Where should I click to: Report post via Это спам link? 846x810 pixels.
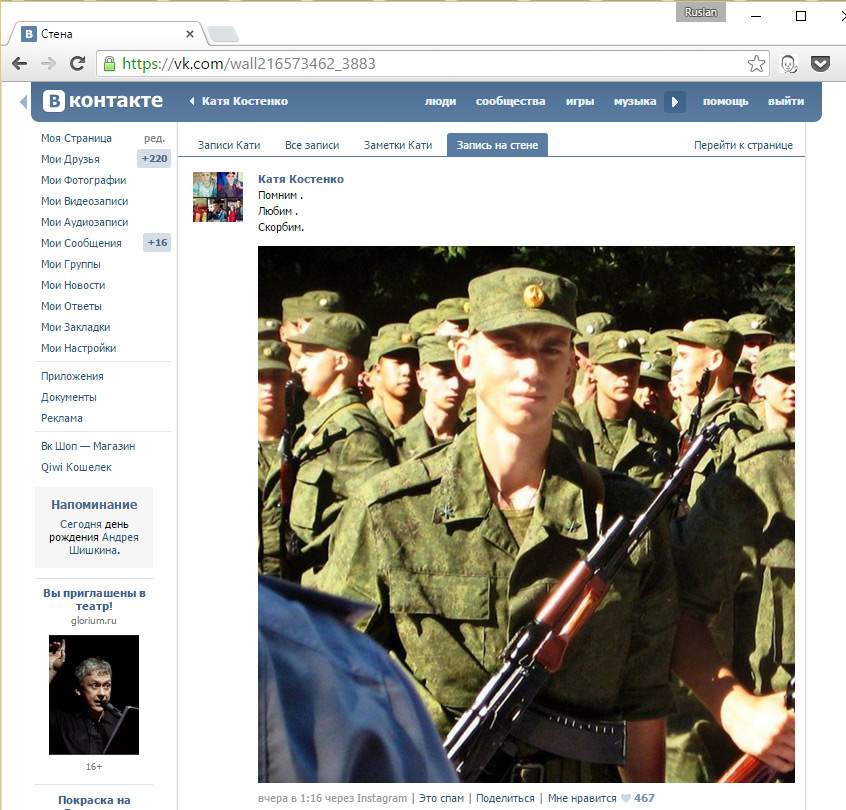pos(441,798)
